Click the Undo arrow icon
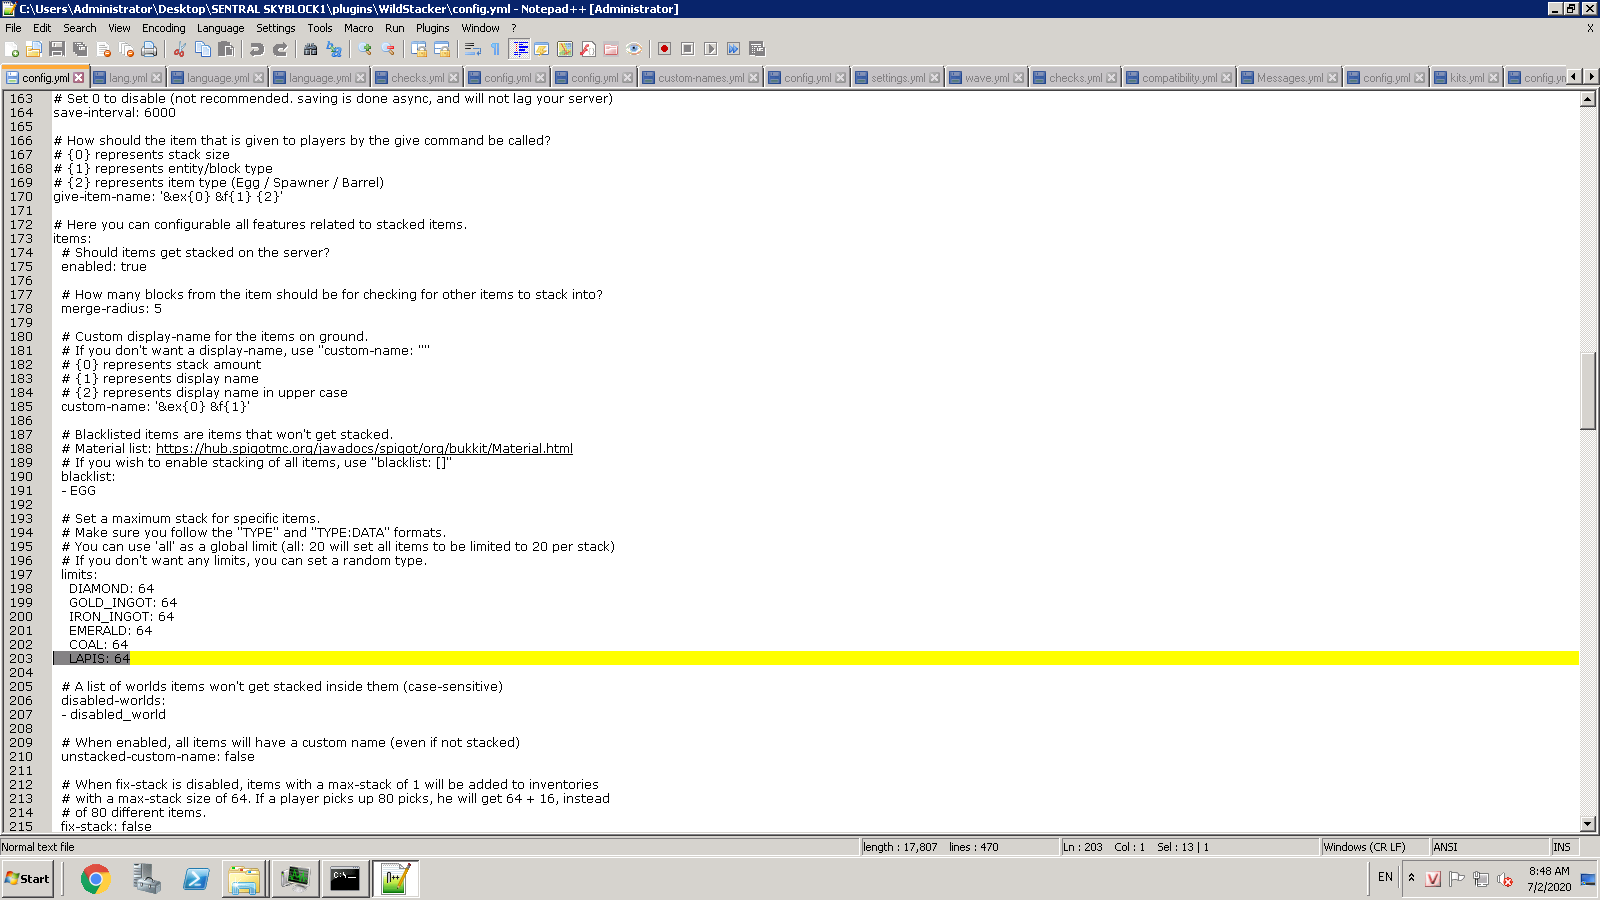Screen dimensions: 1600x900 click(257, 49)
